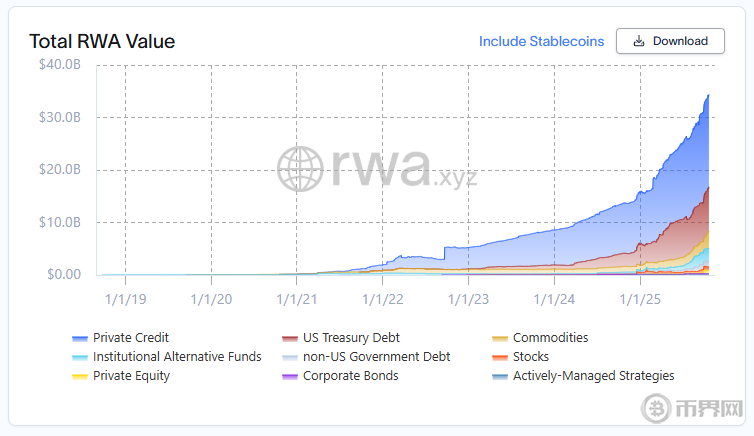754x436 pixels.
Task: Click the Include Stablecoins link
Action: coord(541,41)
